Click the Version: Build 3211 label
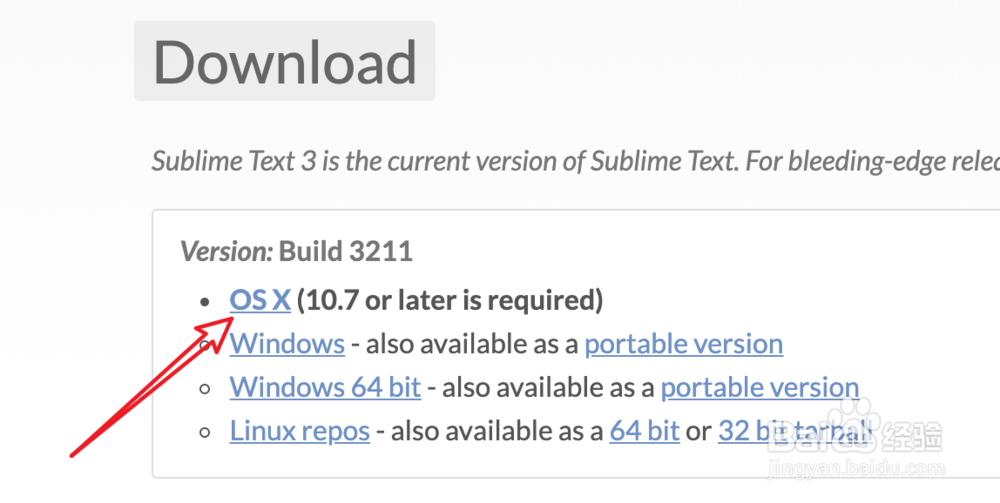 tap(296, 250)
